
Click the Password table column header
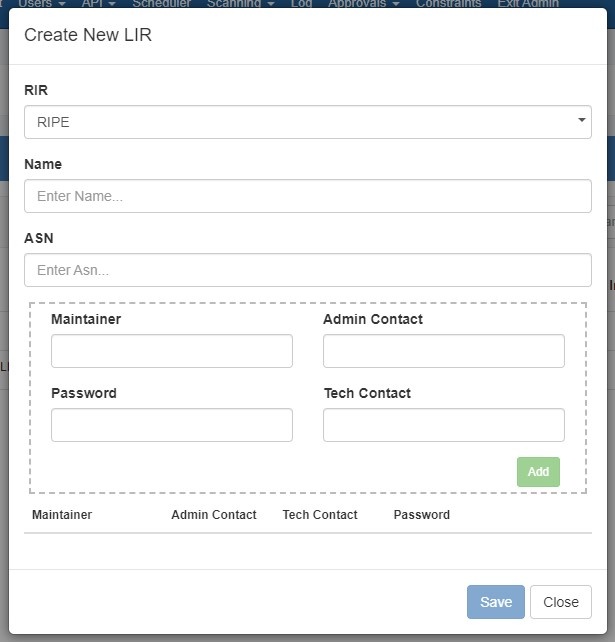(421, 515)
